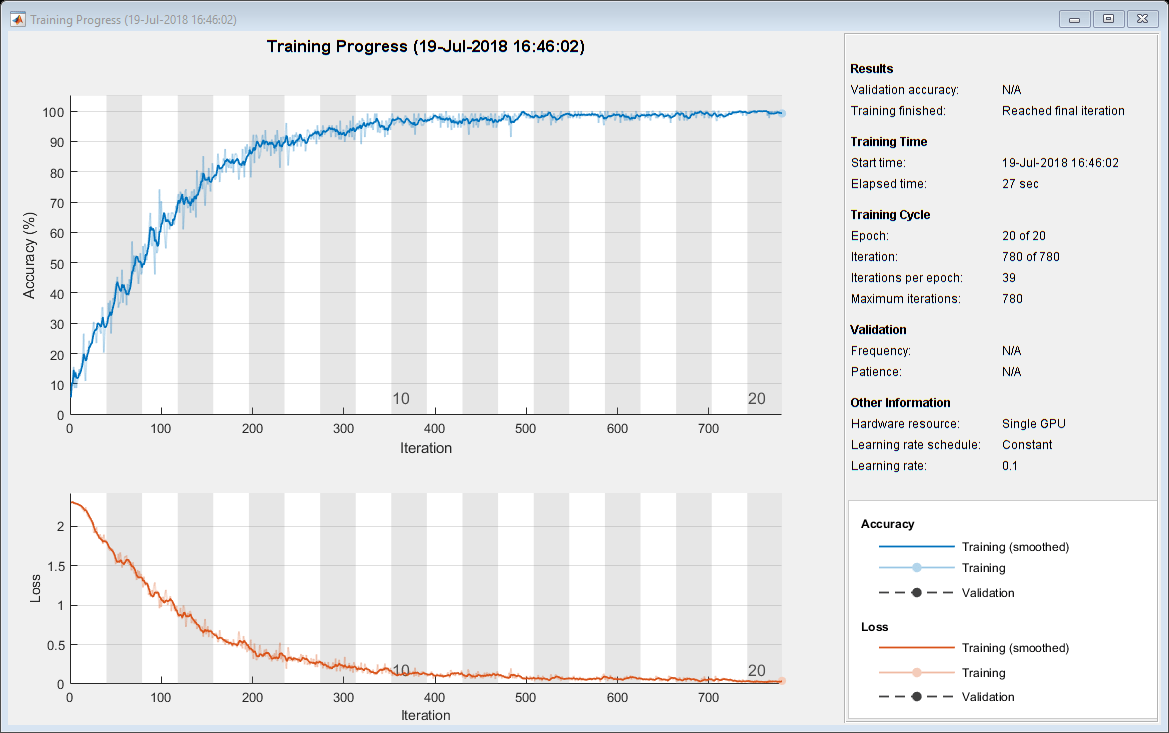Close the Training Progress window
Viewport: 1169px width, 733px height.
click(1142, 19)
